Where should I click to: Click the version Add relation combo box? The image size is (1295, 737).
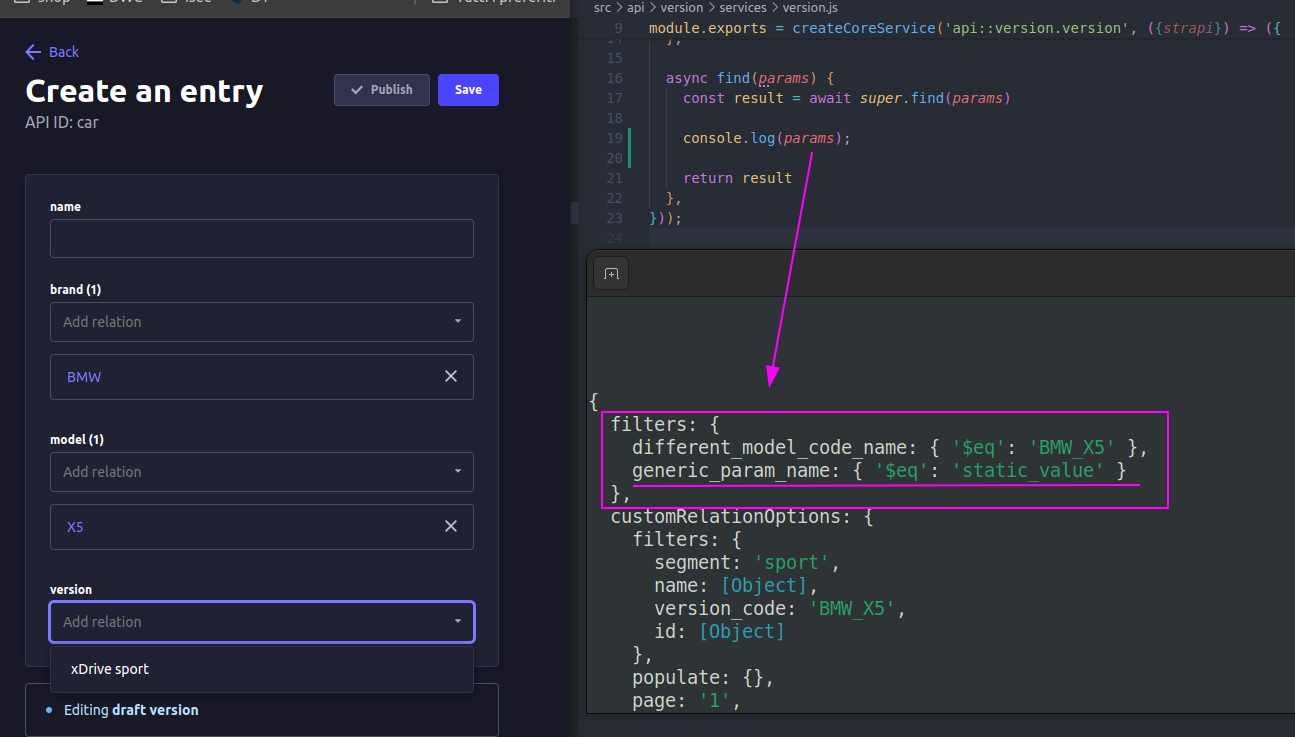coord(262,622)
